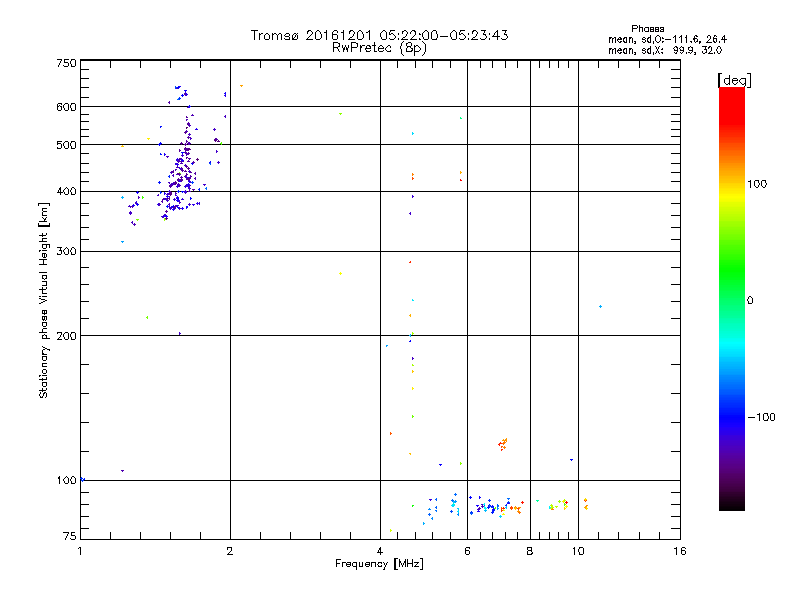Screen dimensions: 800x600
Task: Click the y-axis '400' tick label
Action: (x=66, y=191)
